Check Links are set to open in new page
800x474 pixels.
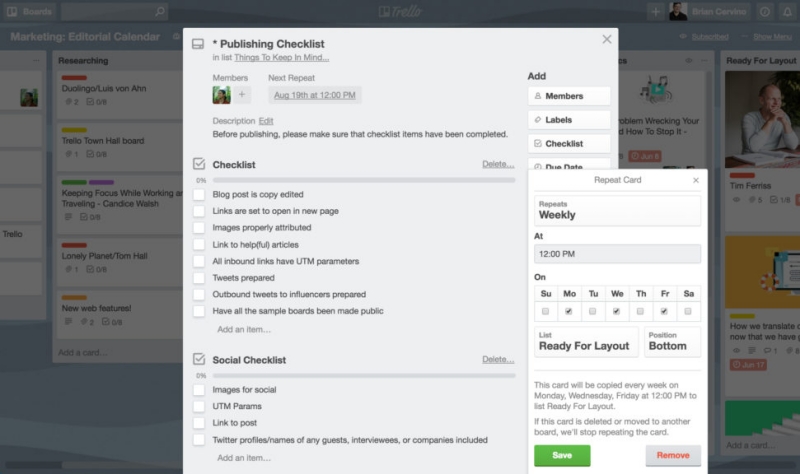coord(199,211)
